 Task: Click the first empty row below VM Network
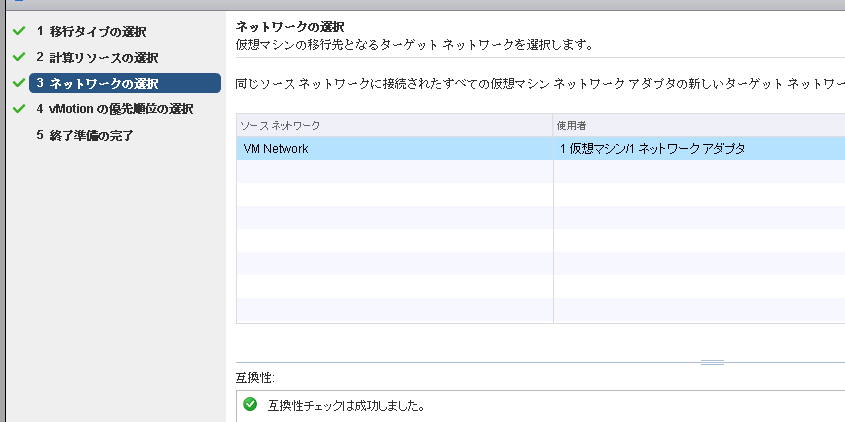point(394,172)
